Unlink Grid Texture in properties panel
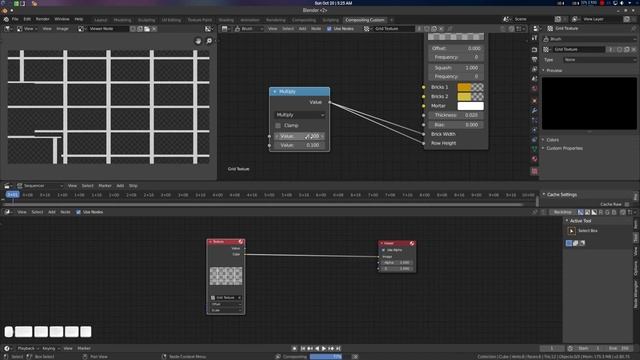The height and width of the screenshot is (360, 640). coord(633,49)
